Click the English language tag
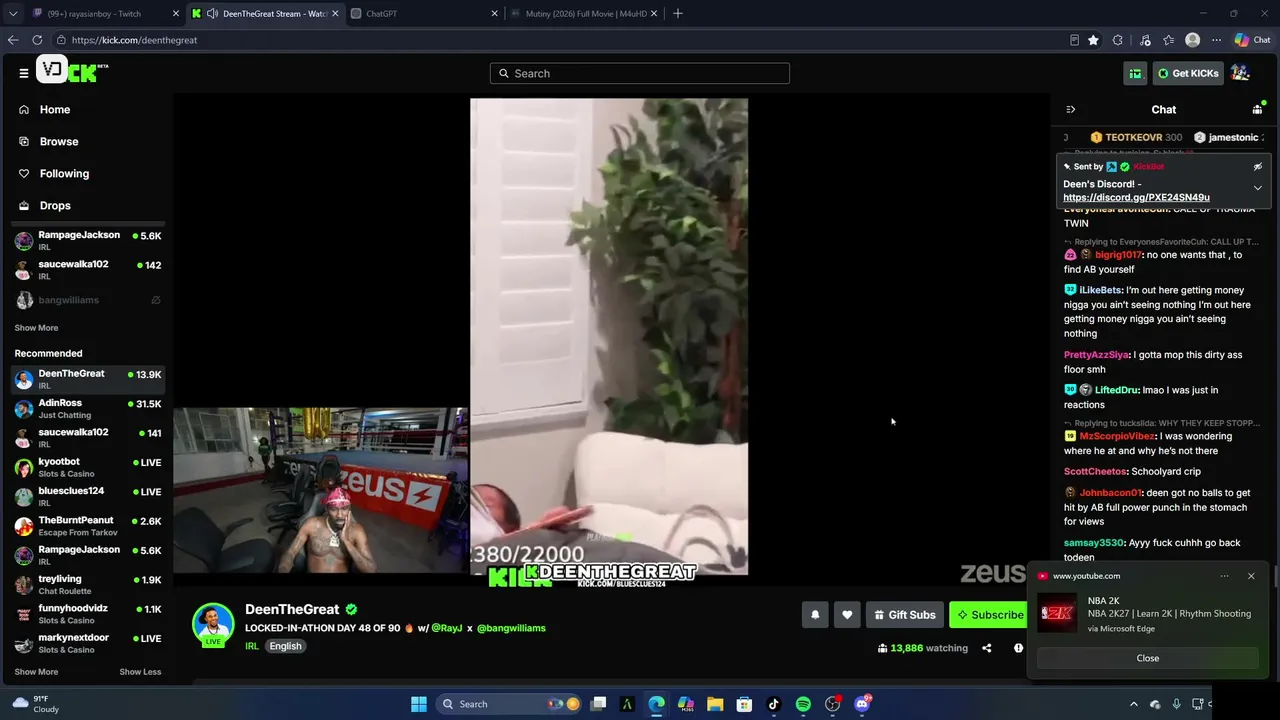Viewport: 1280px width, 720px height. [285, 646]
